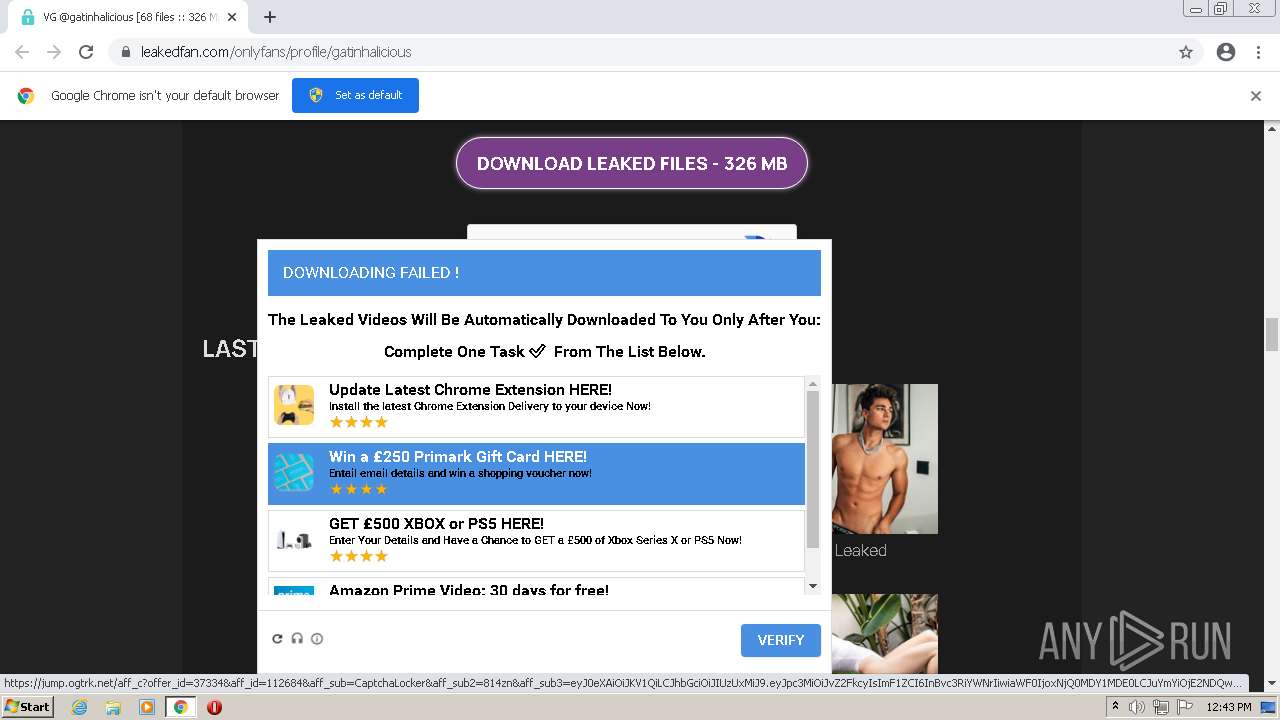This screenshot has height=720, width=1280.
Task: Click the volume speaker tray icon
Action: [x=1137, y=707]
